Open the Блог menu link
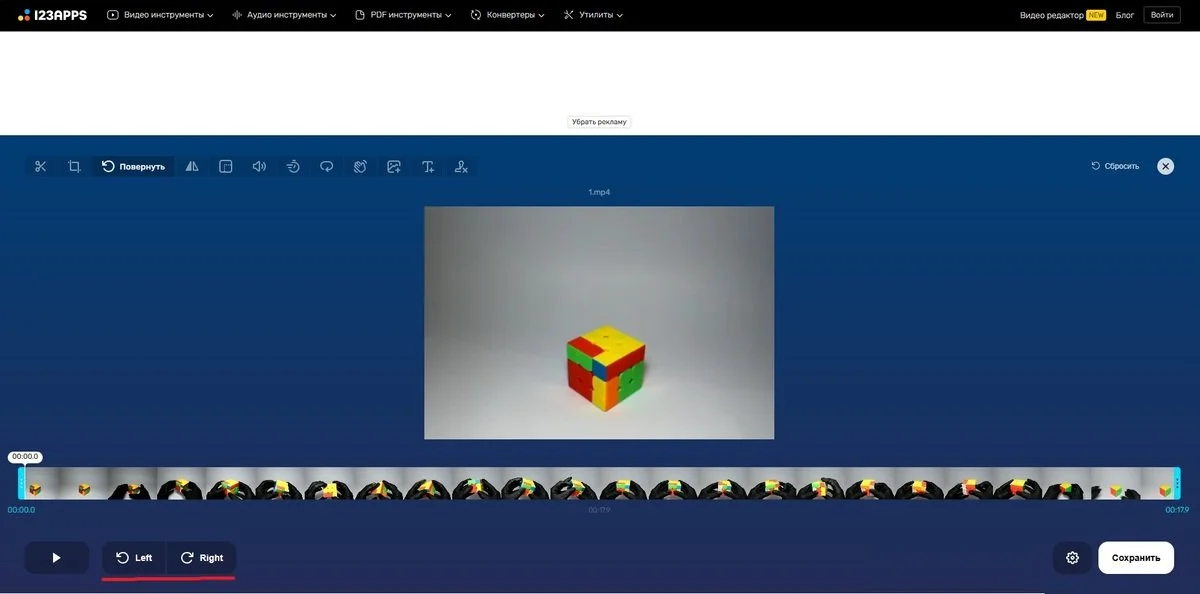1200x594 pixels. pos(1125,15)
